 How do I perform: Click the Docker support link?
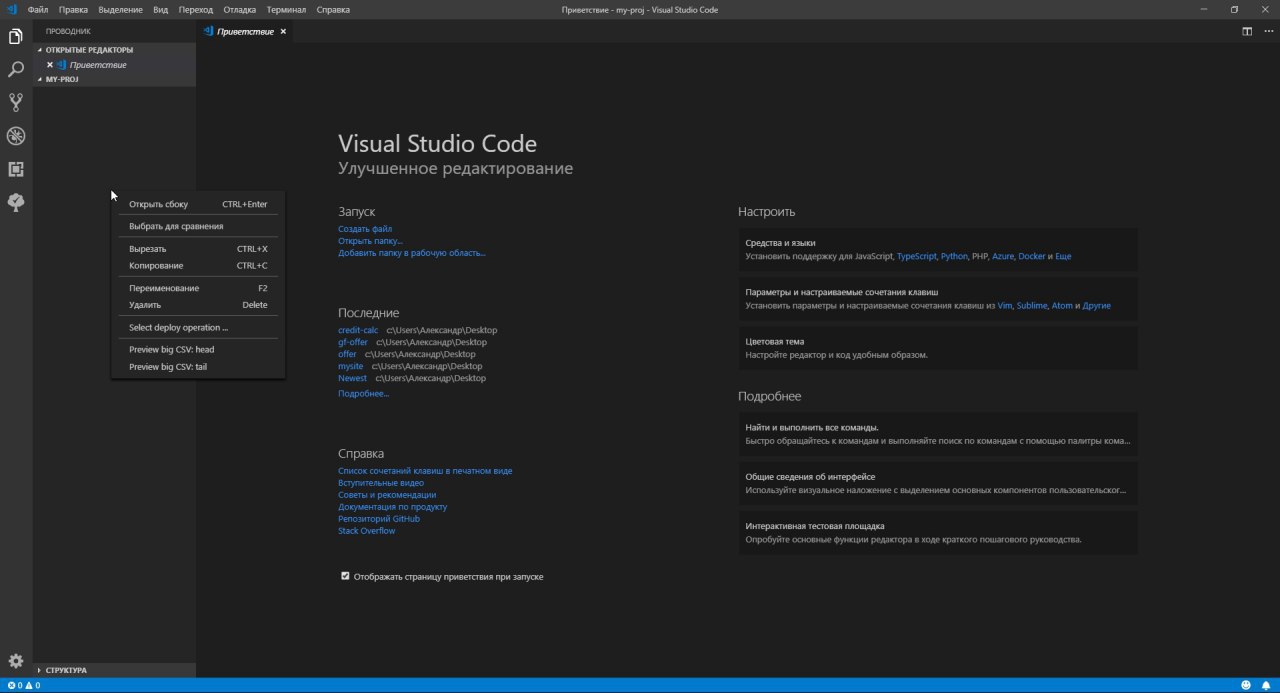[1031, 256]
